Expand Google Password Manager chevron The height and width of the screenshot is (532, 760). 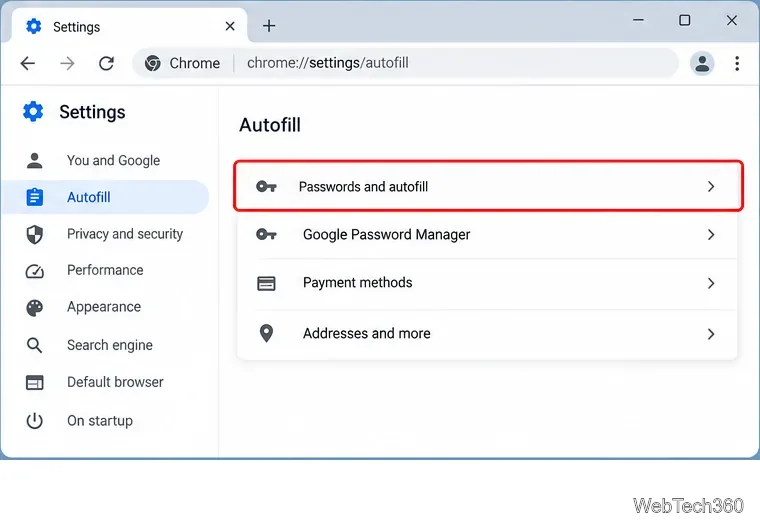click(x=711, y=235)
